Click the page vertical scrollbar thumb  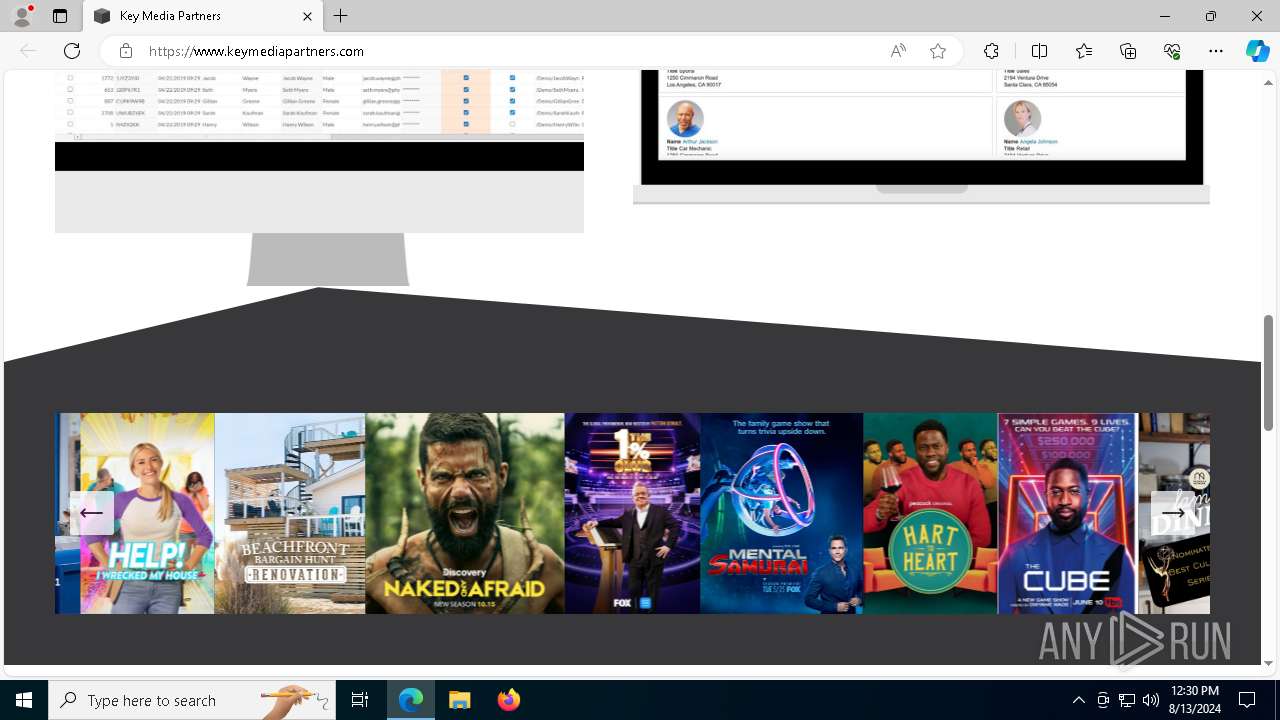pyautogui.click(x=1269, y=372)
